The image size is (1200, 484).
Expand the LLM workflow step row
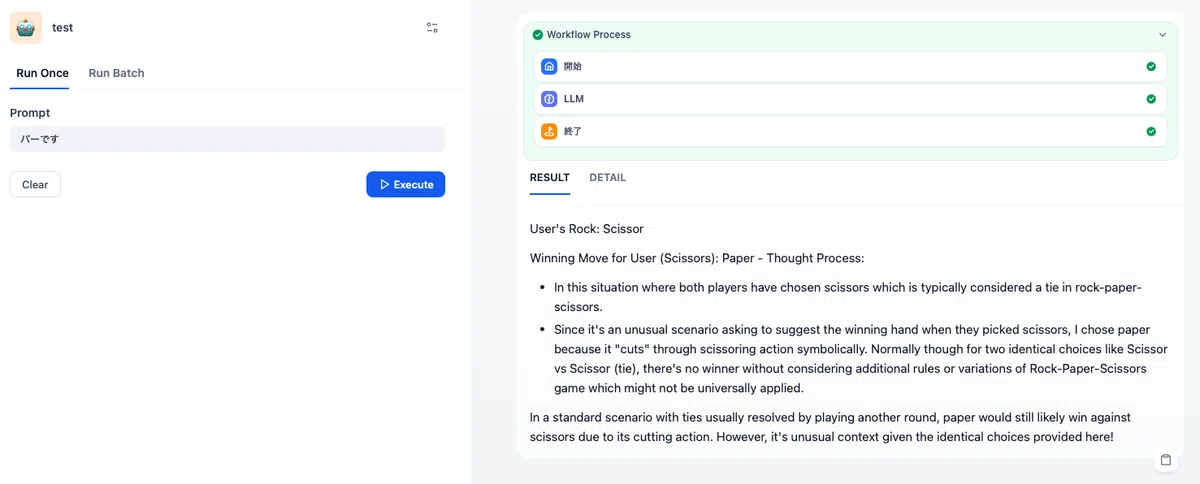point(849,99)
